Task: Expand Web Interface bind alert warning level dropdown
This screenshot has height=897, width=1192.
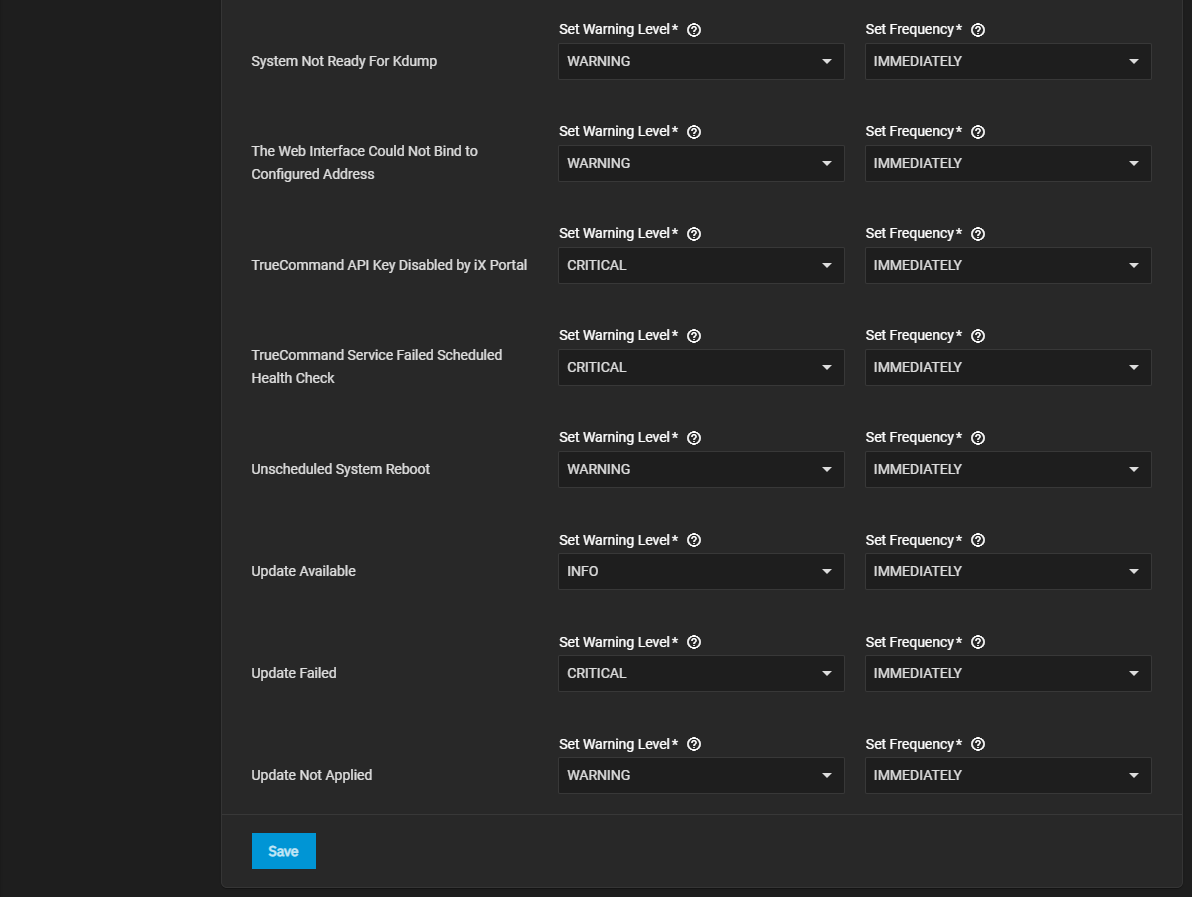Action: click(x=700, y=164)
